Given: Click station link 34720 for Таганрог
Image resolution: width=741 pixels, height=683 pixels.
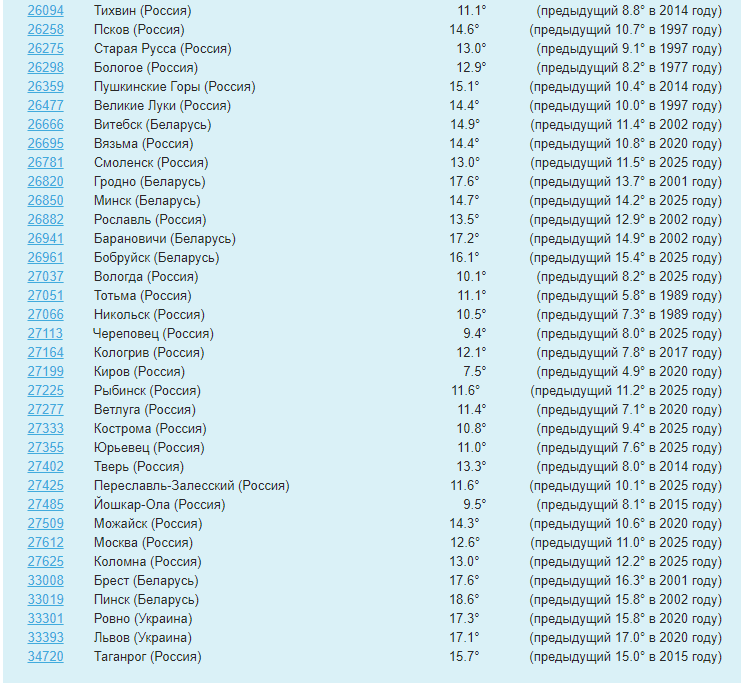Looking at the screenshot, I should click(x=45, y=656).
